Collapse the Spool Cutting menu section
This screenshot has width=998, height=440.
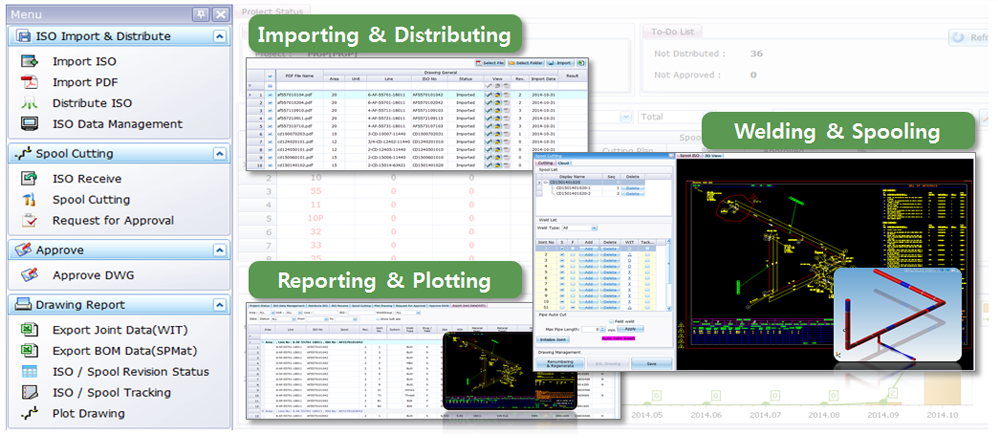(x=219, y=154)
